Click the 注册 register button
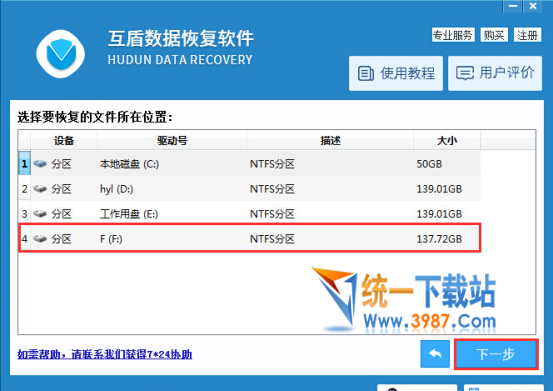Screen dimensions: 553x391 [x=527, y=35]
